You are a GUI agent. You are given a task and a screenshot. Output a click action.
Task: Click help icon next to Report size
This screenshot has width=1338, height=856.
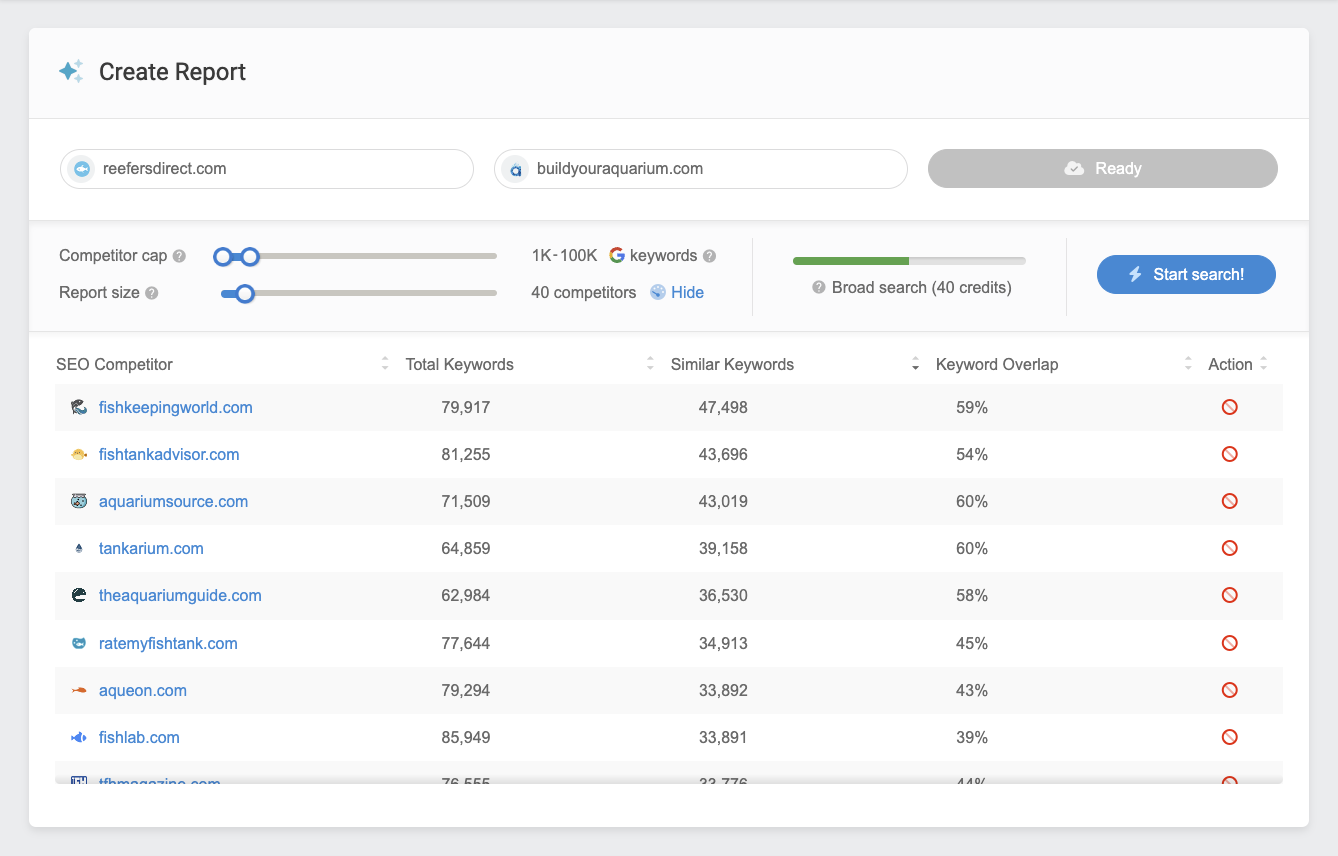tap(152, 293)
